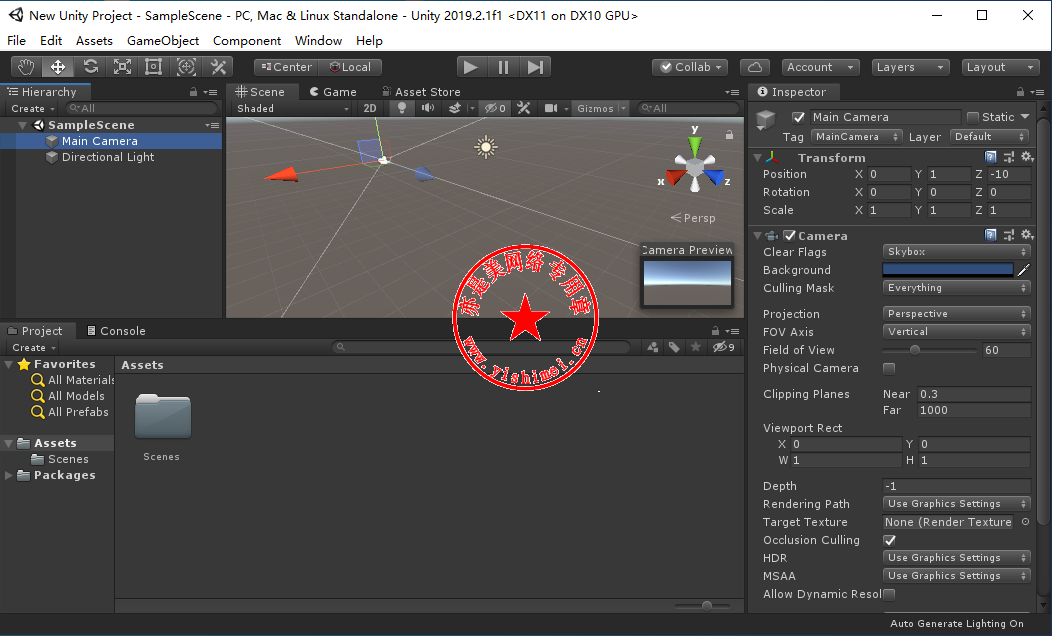Open Camera component gear menu
Screen dimensions: 1052x636
click(1027, 235)
